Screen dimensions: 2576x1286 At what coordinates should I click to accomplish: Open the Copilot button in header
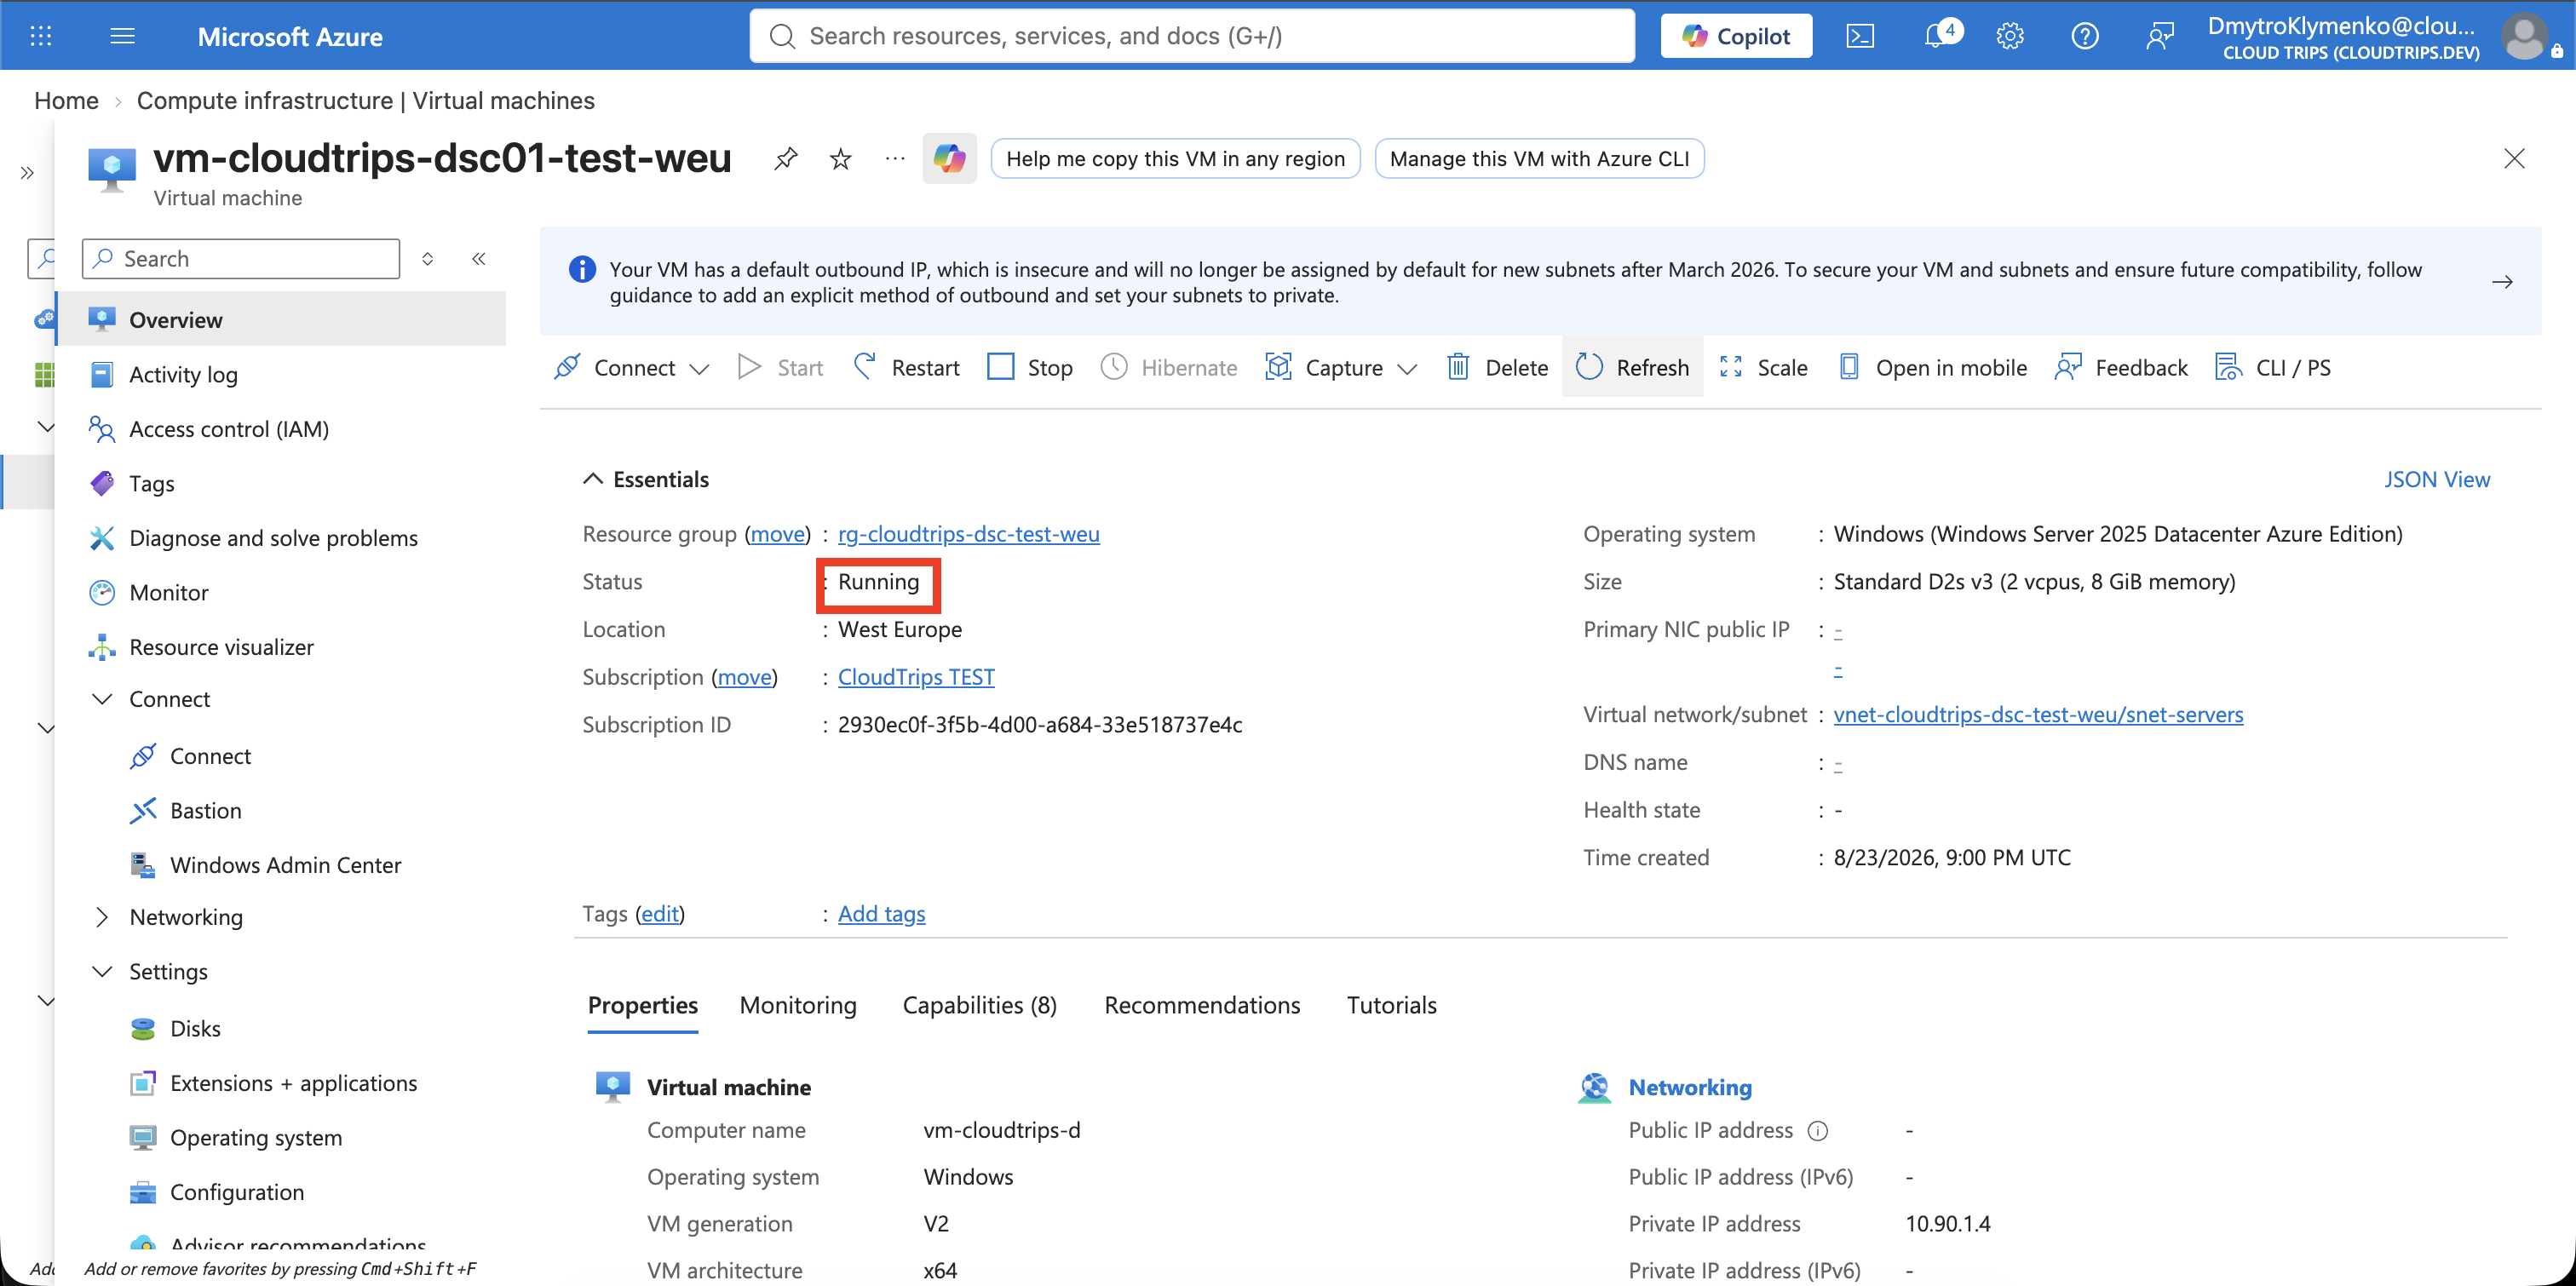(x=1736, y=36)
